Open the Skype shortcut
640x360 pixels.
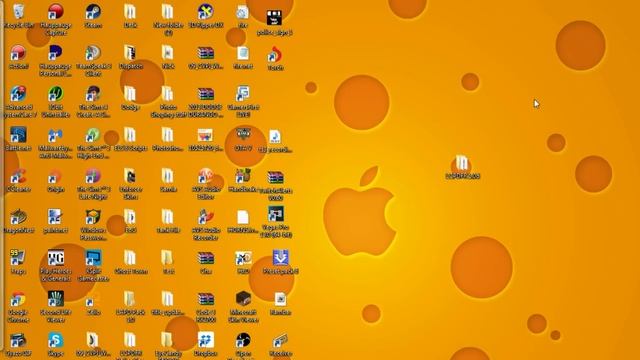[x=56, y=344]
